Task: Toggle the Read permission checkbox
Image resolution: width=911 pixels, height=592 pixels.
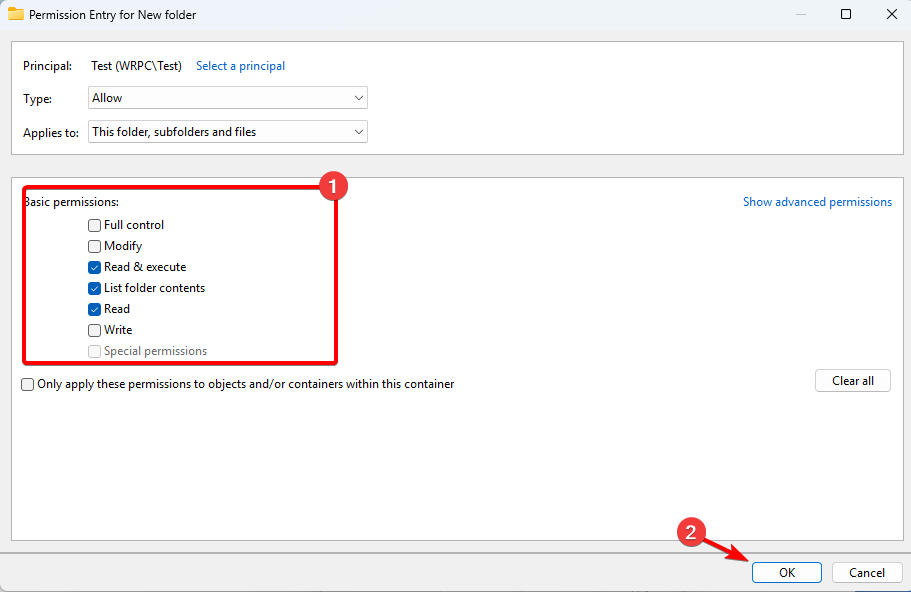Action: 94,309
